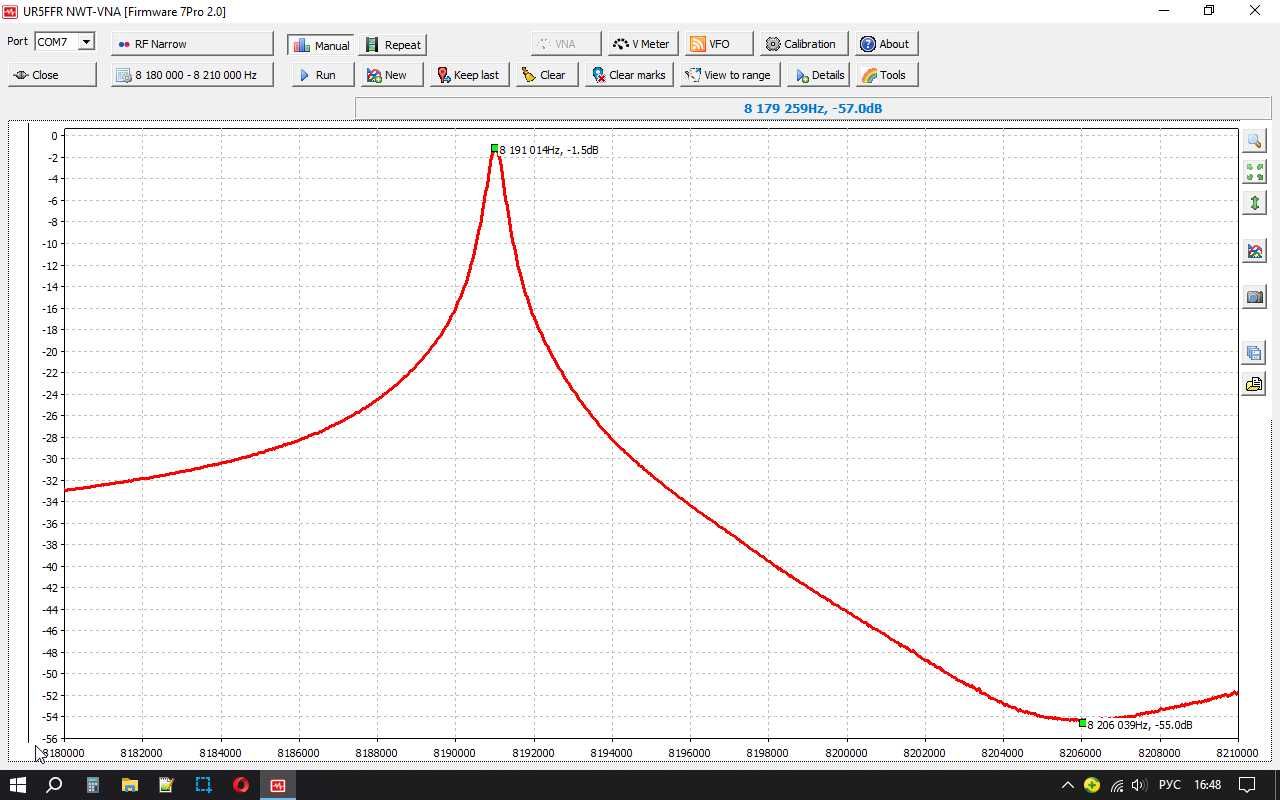The image size is (1280, 800).
Task: Open the Tools menu button
Action: click(887, 75)
